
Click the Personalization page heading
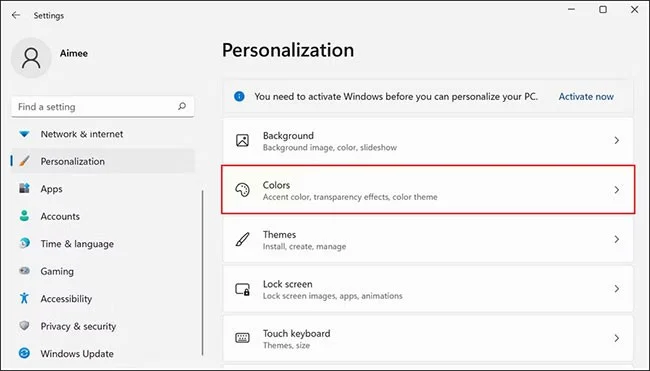tap(288, 50)
